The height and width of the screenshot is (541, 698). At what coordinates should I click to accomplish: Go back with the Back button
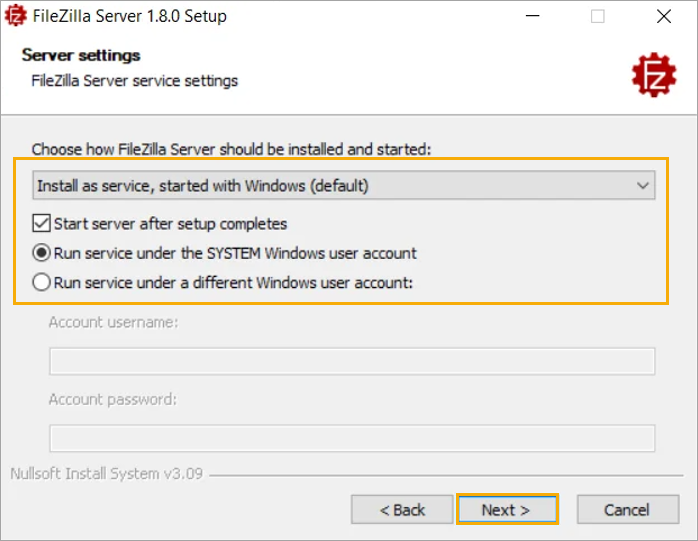tap(402, 509)
